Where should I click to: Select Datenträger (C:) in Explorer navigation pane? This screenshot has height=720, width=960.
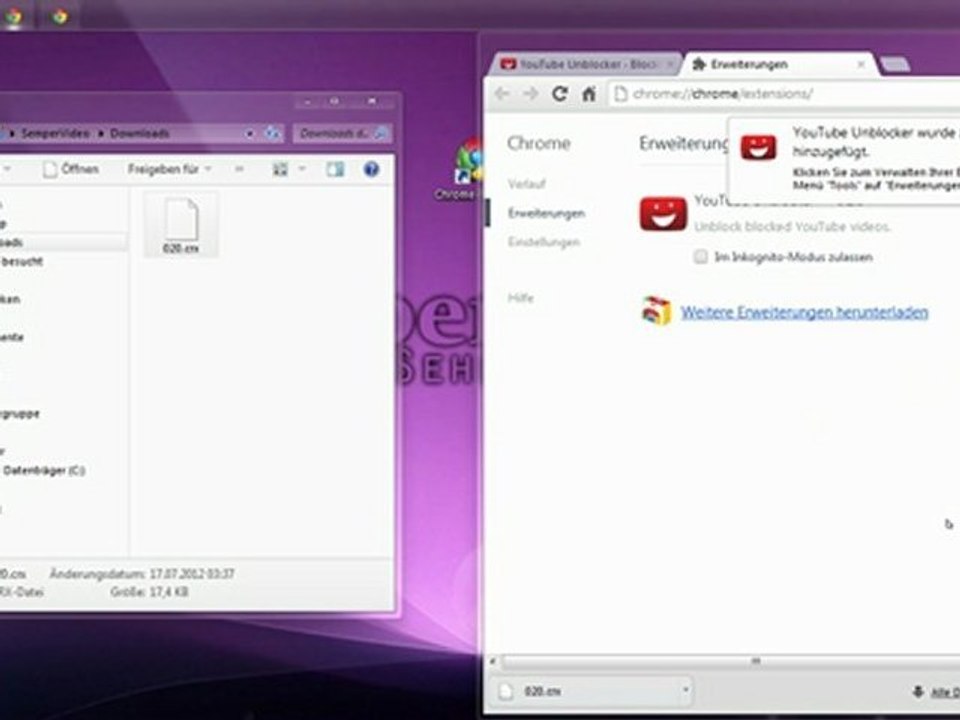(43, 471)
